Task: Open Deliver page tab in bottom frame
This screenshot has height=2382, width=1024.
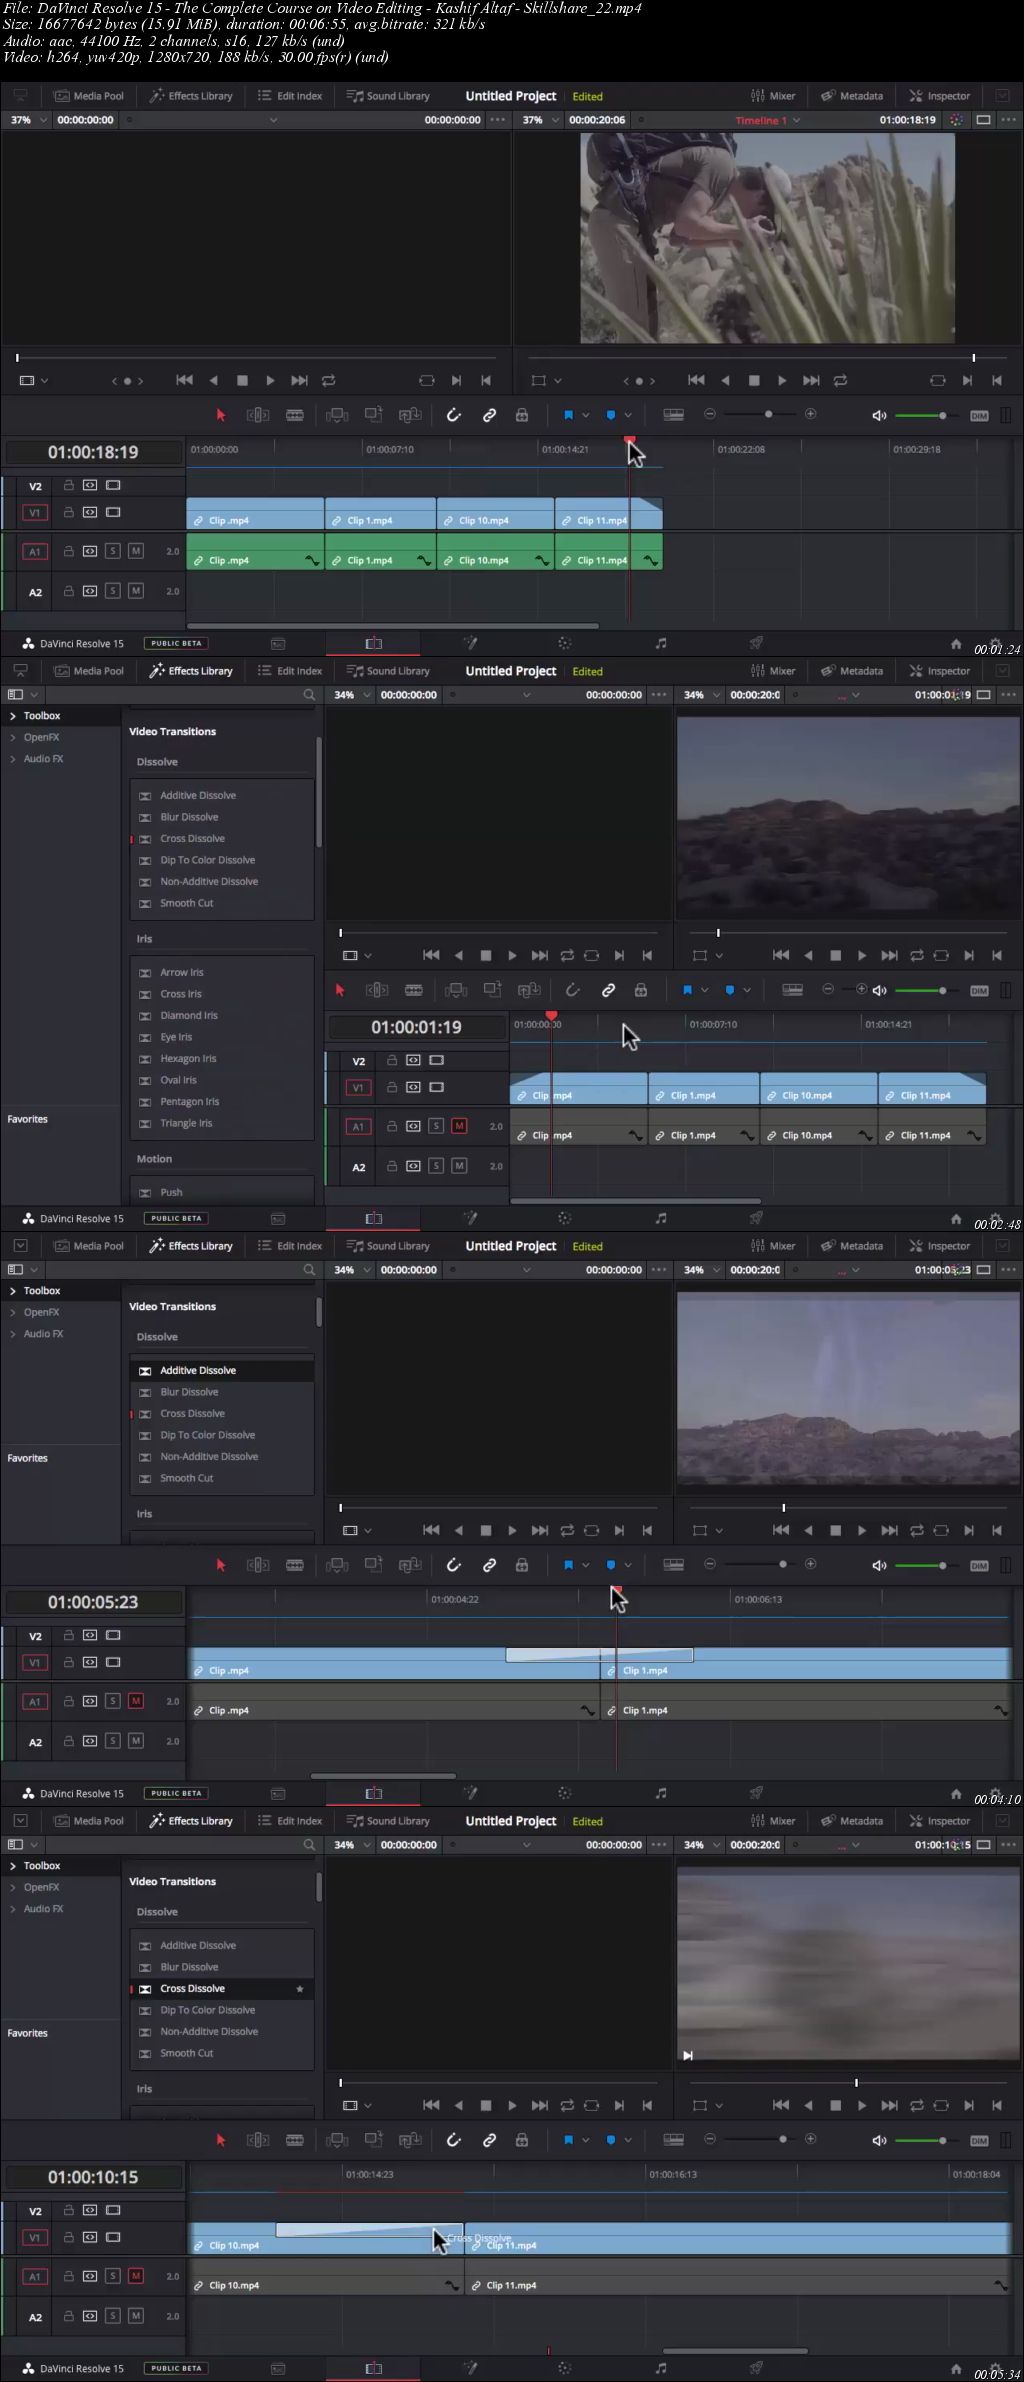Action: [756, 2369]
